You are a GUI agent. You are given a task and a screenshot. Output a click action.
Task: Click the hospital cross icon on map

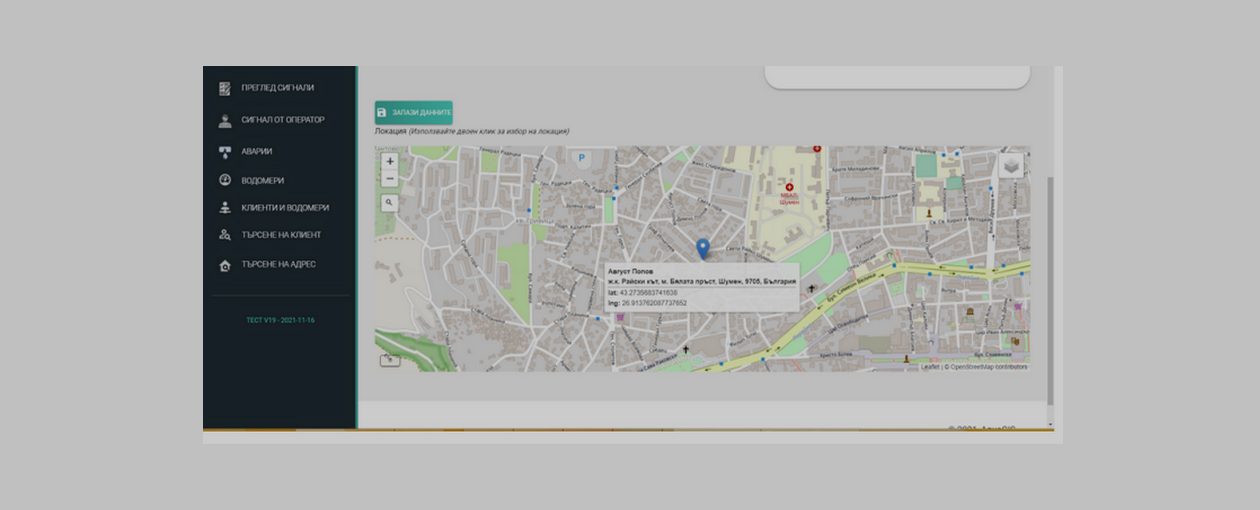point(789,187)
